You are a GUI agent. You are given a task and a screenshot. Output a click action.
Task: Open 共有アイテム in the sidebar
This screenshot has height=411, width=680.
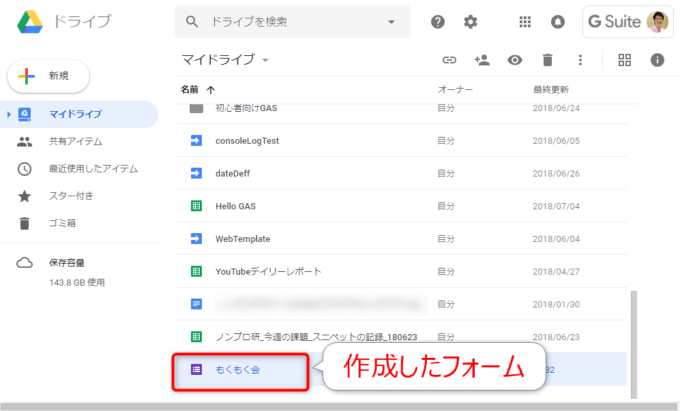tap(75, 141)
